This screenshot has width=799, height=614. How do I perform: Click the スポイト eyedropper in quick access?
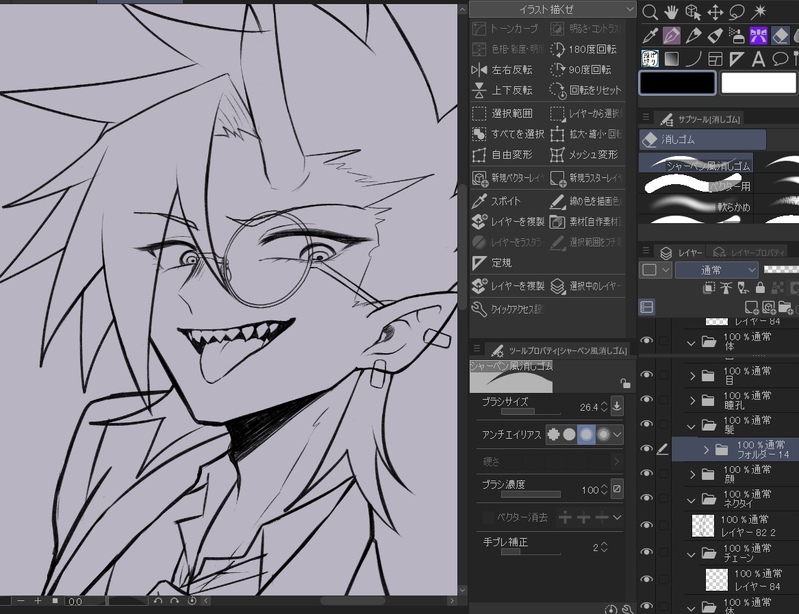pyautogui.click(x=497, y=201)
